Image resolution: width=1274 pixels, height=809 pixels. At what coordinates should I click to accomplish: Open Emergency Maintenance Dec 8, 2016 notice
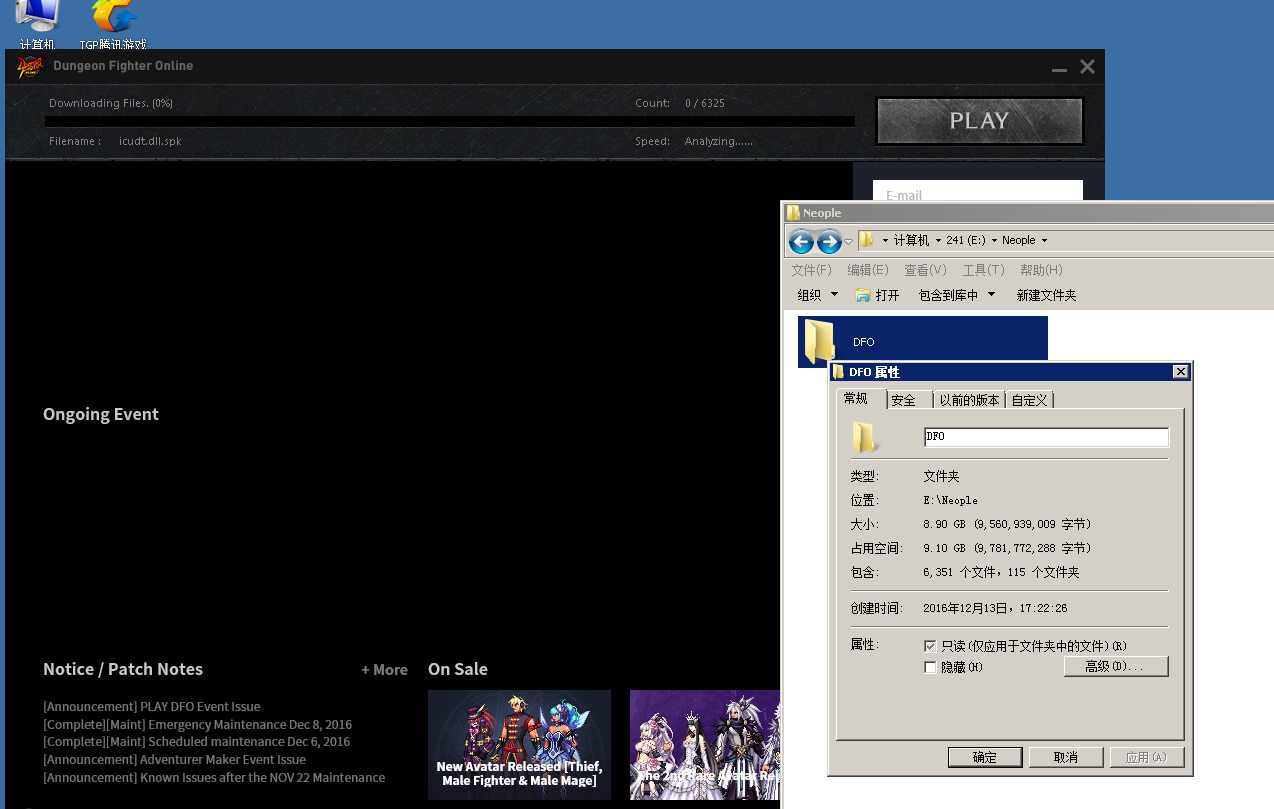click(197, 724)
